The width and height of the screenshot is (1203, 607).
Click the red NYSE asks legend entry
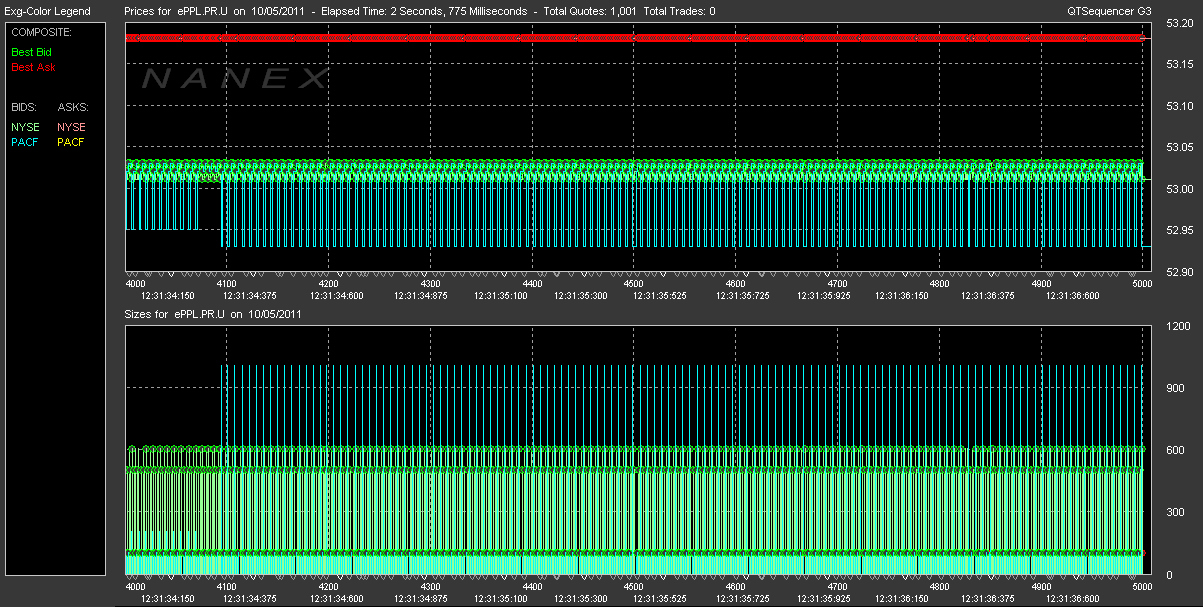(72, 127)
